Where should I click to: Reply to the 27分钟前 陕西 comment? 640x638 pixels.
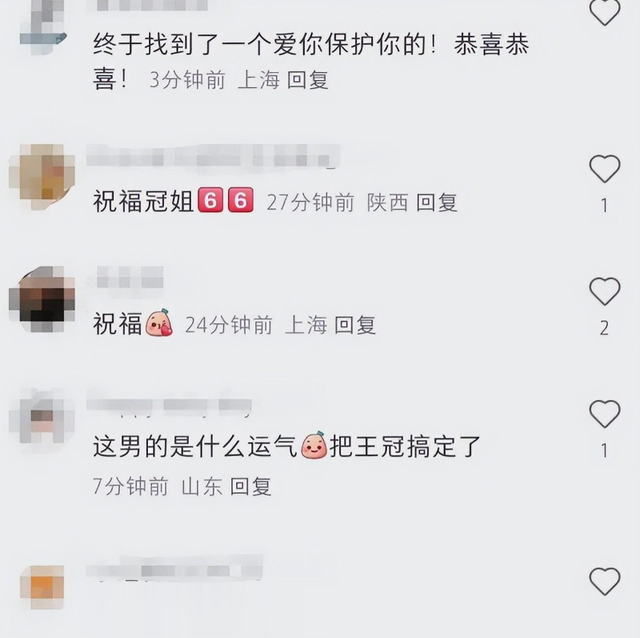tap(436, 202)
